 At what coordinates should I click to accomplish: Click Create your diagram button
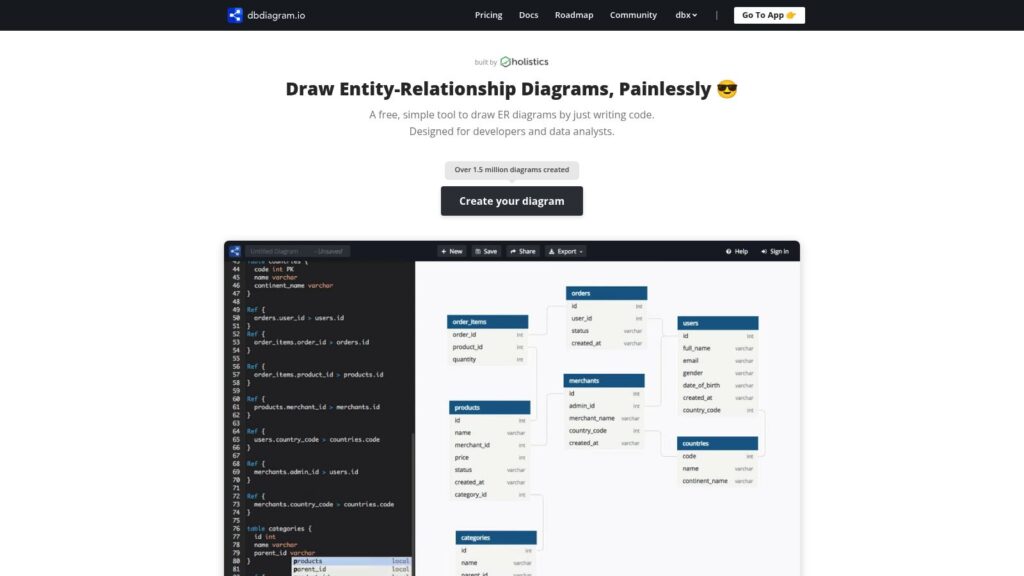pyautogui.click(x=511, y=201)
